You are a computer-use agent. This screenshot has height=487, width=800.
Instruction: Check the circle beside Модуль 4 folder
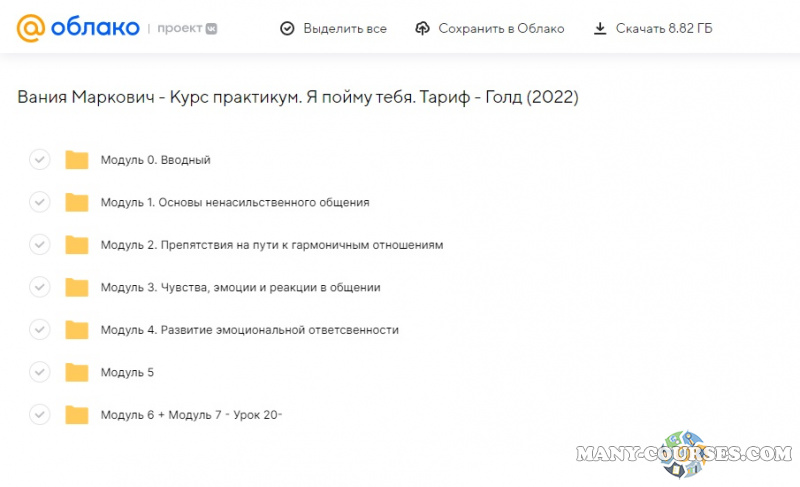point(39,330)
